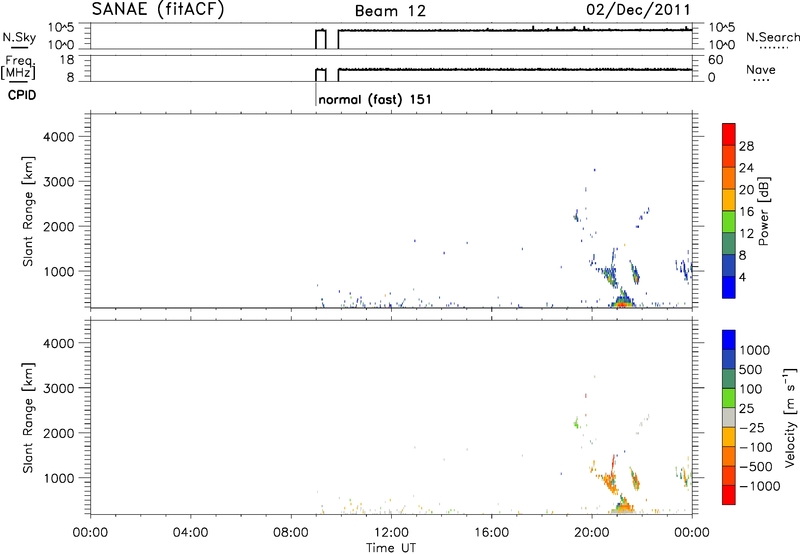Click the Nave legend label
The image size is (800, 554).
761,69
